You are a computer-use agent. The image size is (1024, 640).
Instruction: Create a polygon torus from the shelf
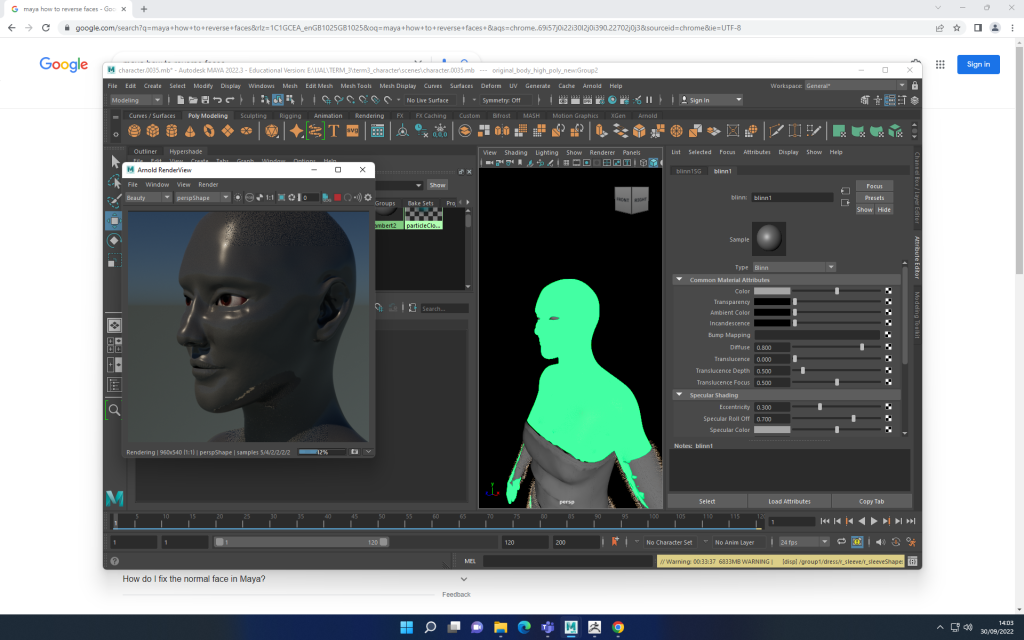click(x=209, y=131)
